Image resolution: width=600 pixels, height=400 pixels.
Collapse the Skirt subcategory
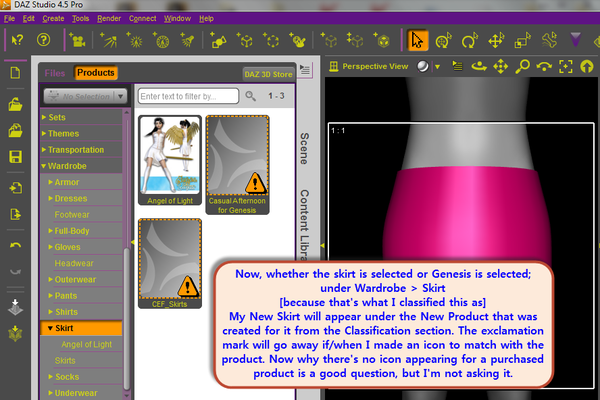(51, 328)
